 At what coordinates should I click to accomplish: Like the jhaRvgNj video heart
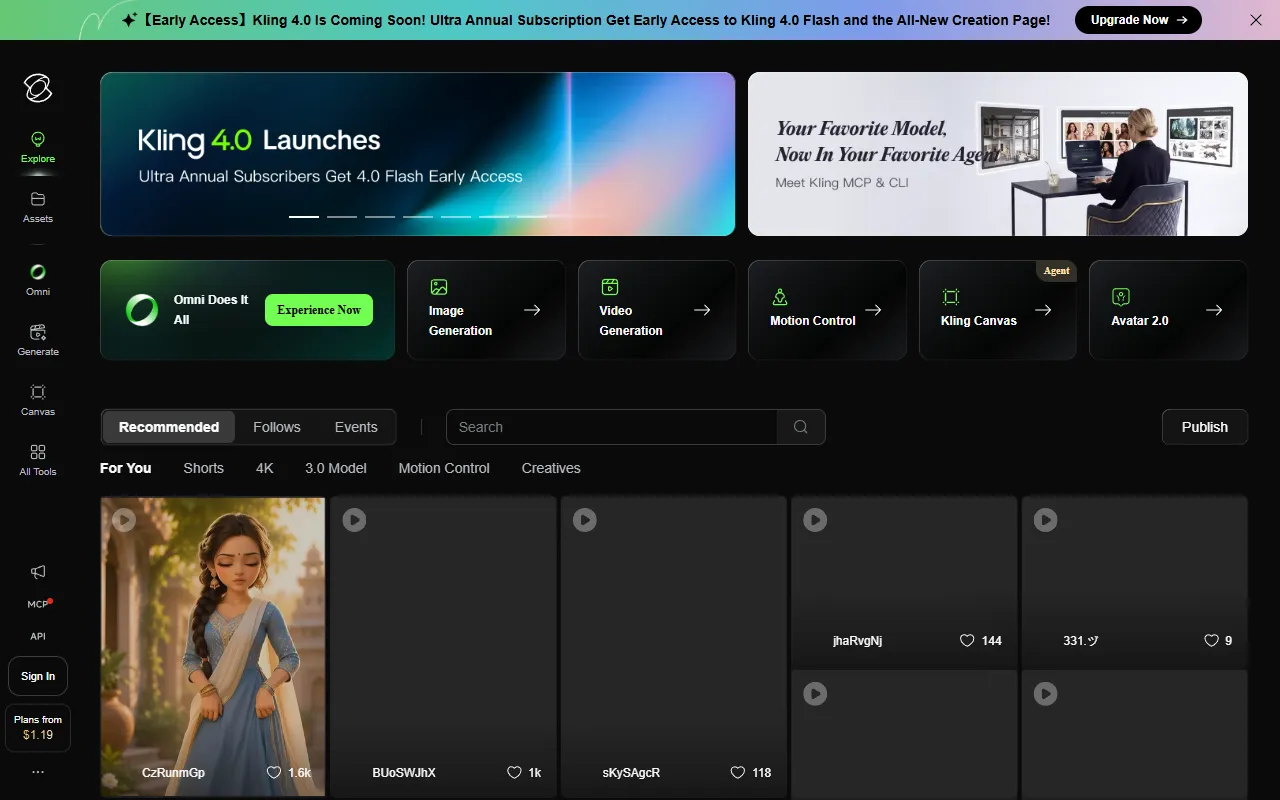point(967,641)
